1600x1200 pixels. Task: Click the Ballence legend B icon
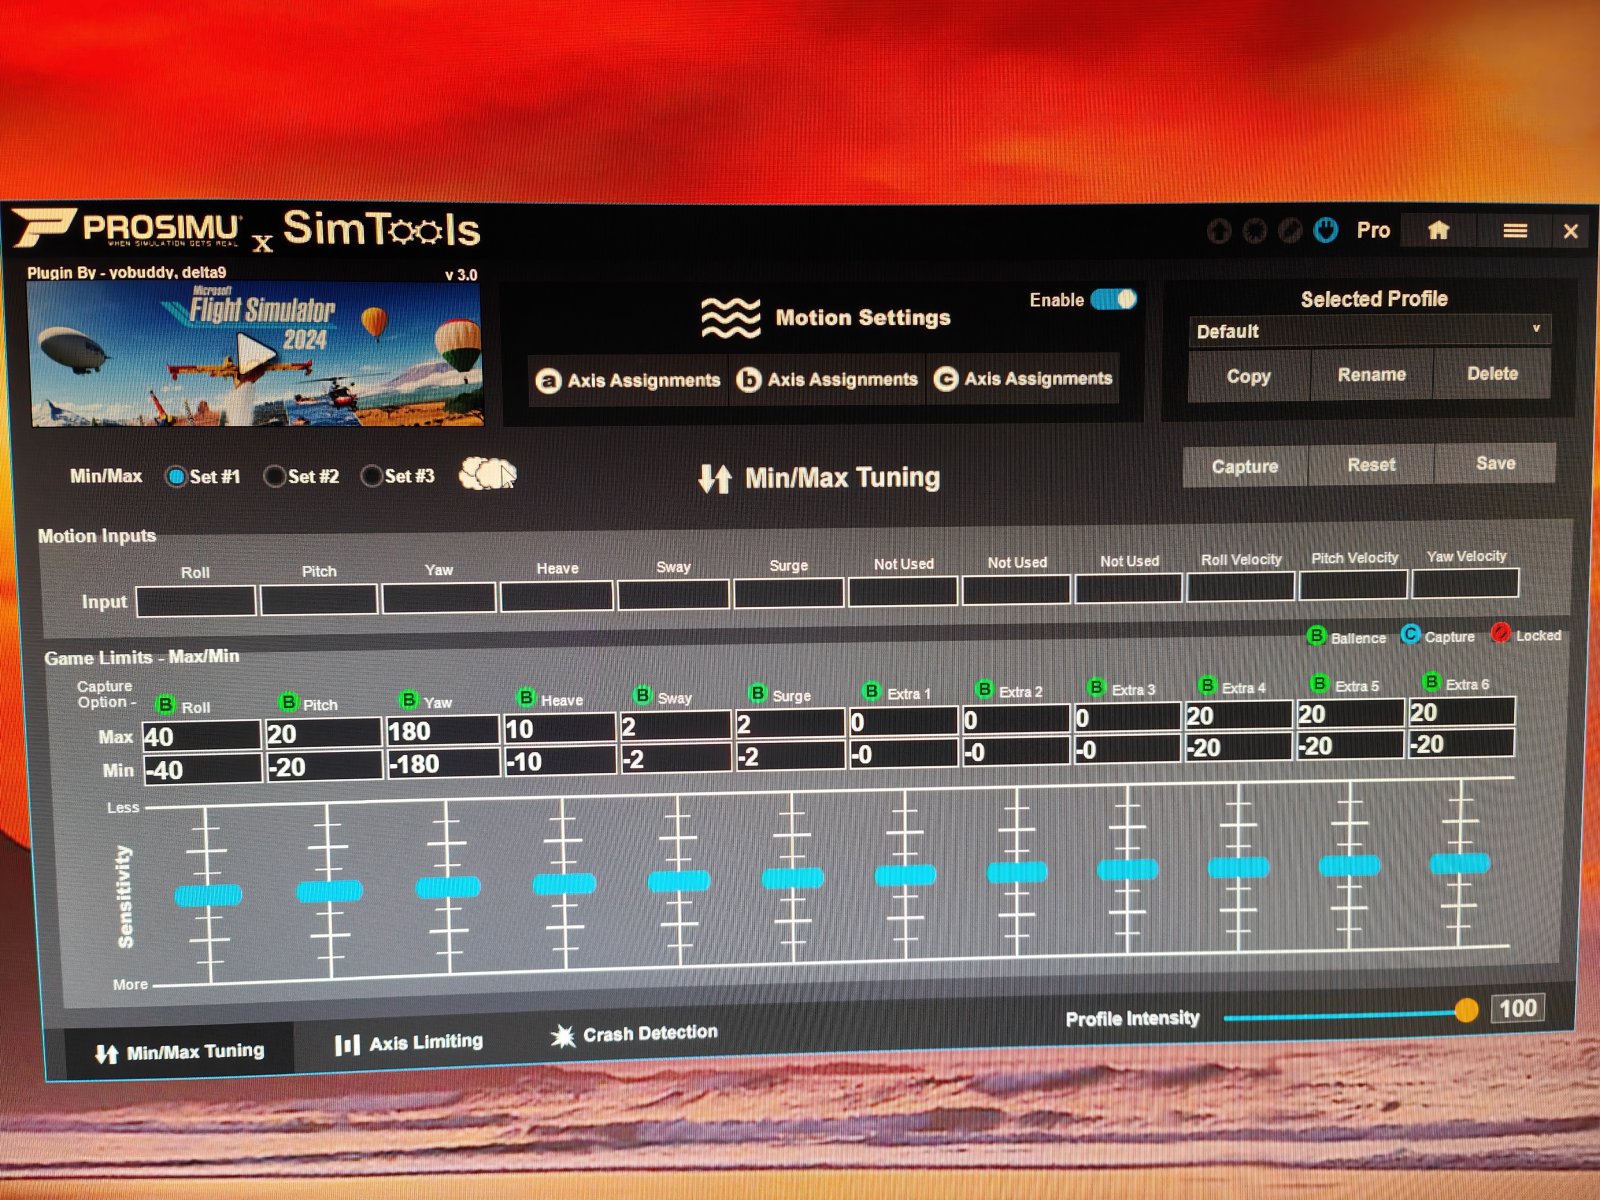[1317, 635]
